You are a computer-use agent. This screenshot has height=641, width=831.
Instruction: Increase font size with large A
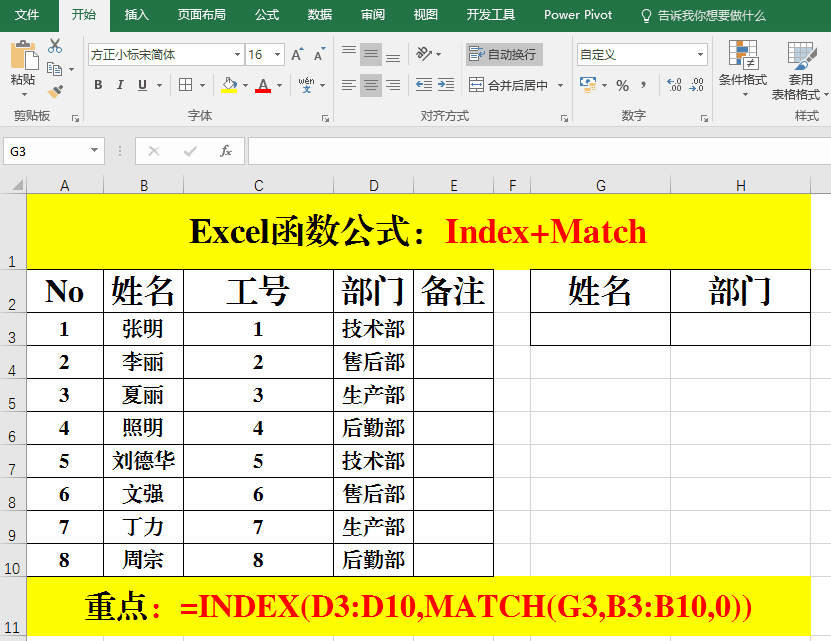pyautogui.click(x=297, y=55)
